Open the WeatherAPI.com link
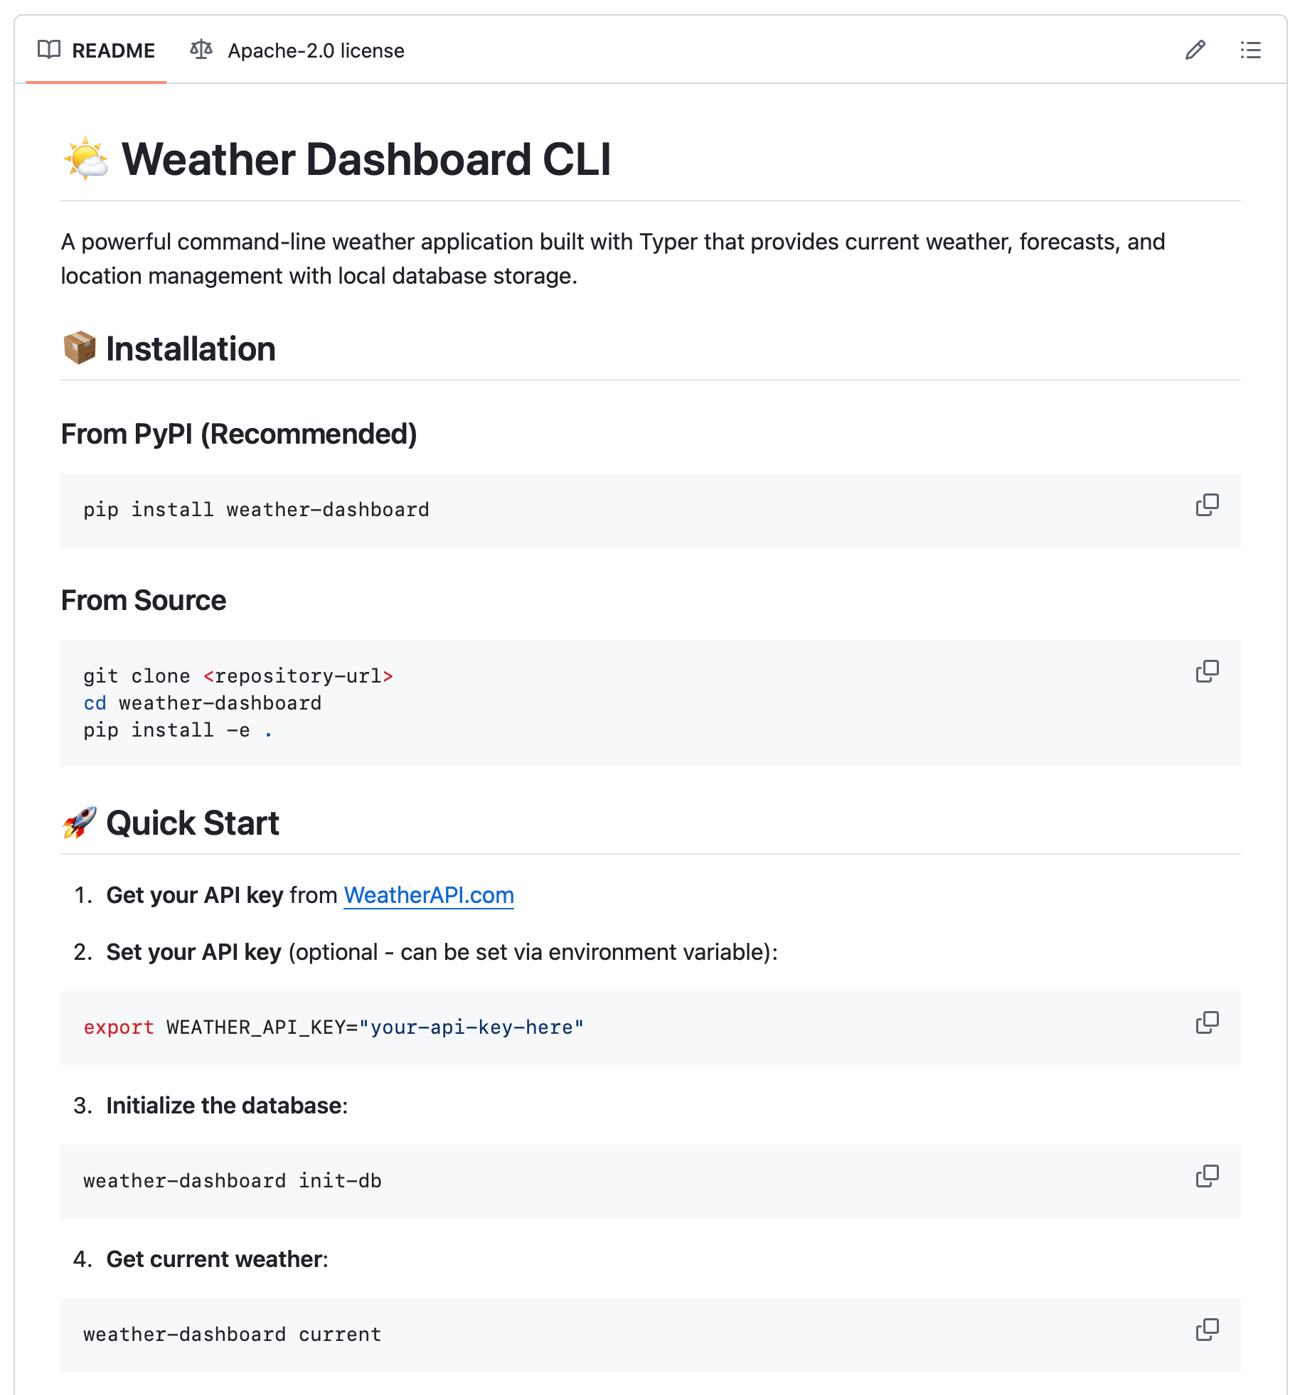The image size is (1300, 1395). [x=428, y=895]
